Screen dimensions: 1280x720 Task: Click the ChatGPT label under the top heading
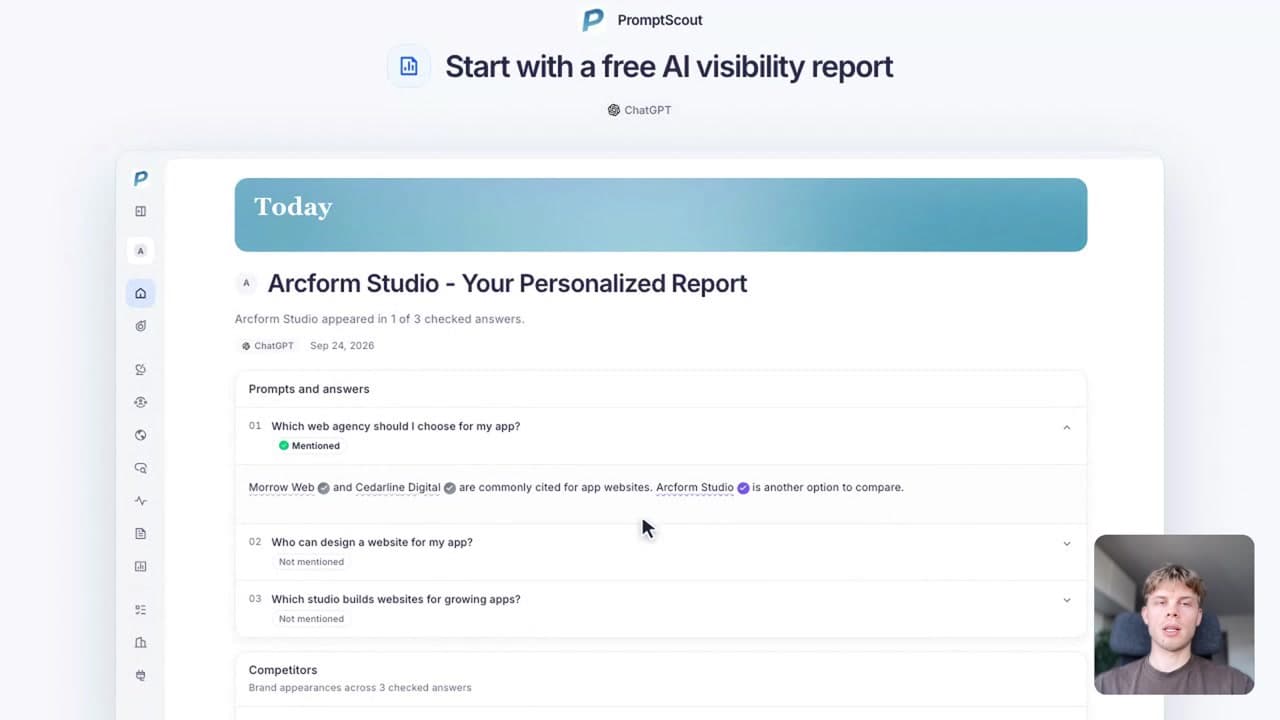click(640, 110)
